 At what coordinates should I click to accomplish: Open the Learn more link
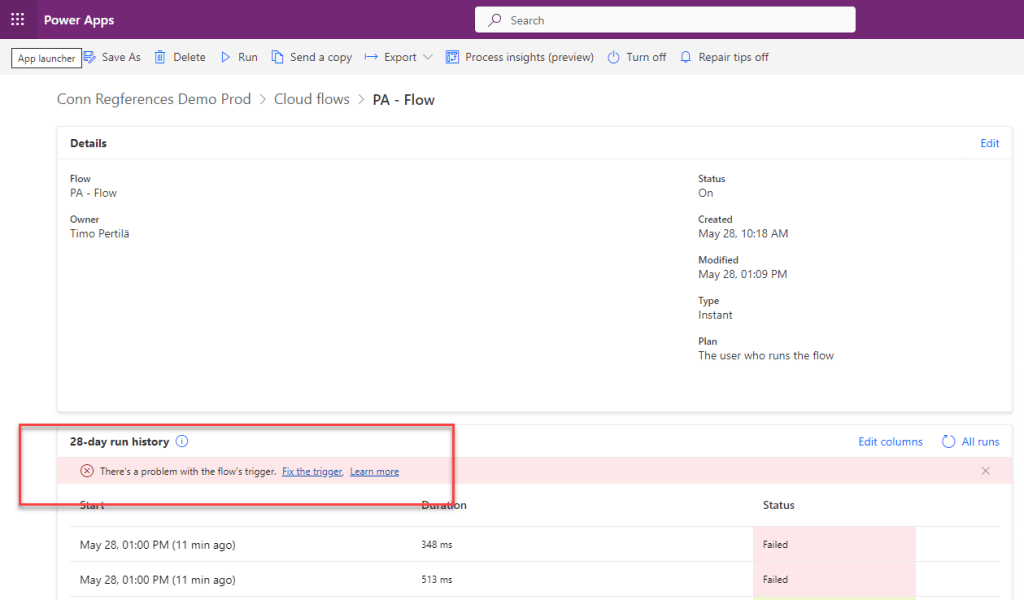374,471
